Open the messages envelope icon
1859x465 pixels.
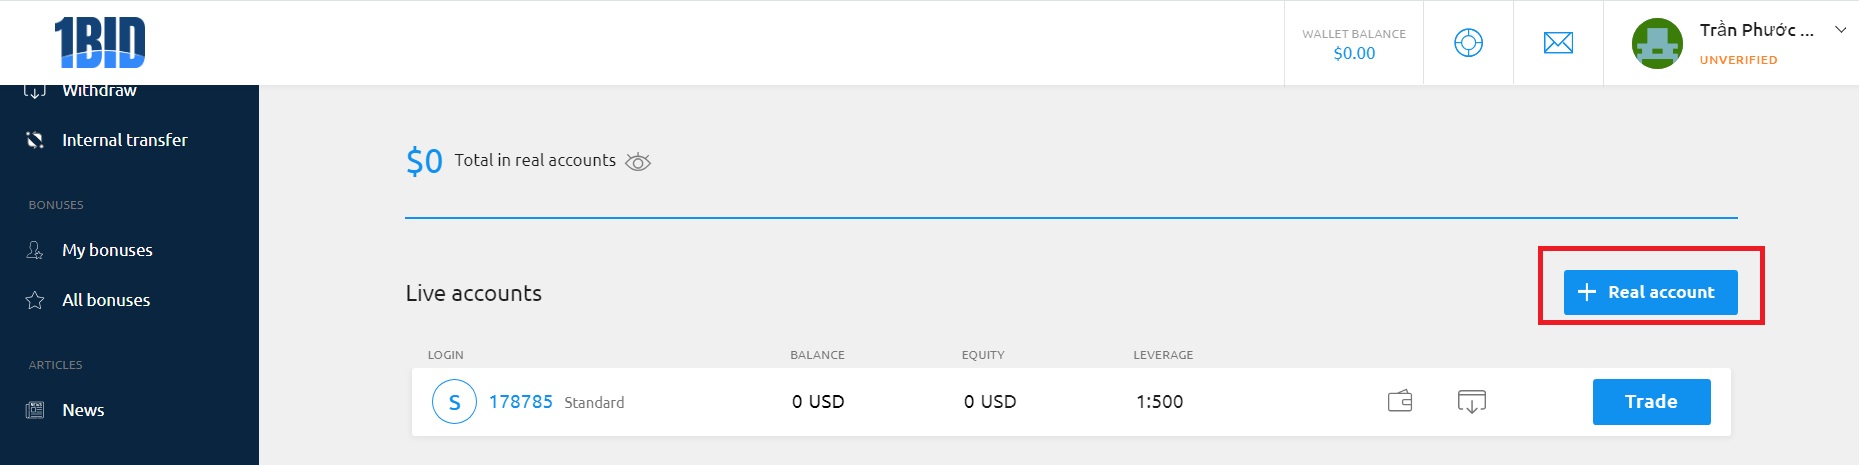pos(1558,43)
